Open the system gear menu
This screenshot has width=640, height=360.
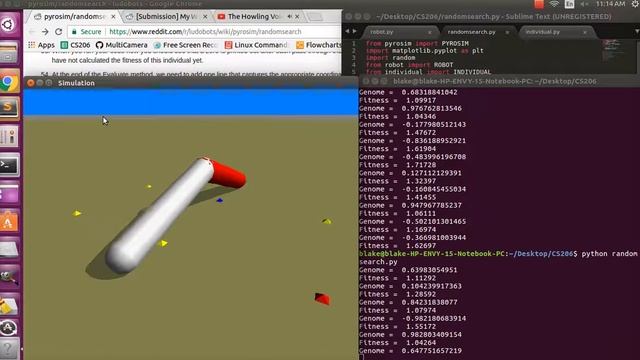coord(635,4)
